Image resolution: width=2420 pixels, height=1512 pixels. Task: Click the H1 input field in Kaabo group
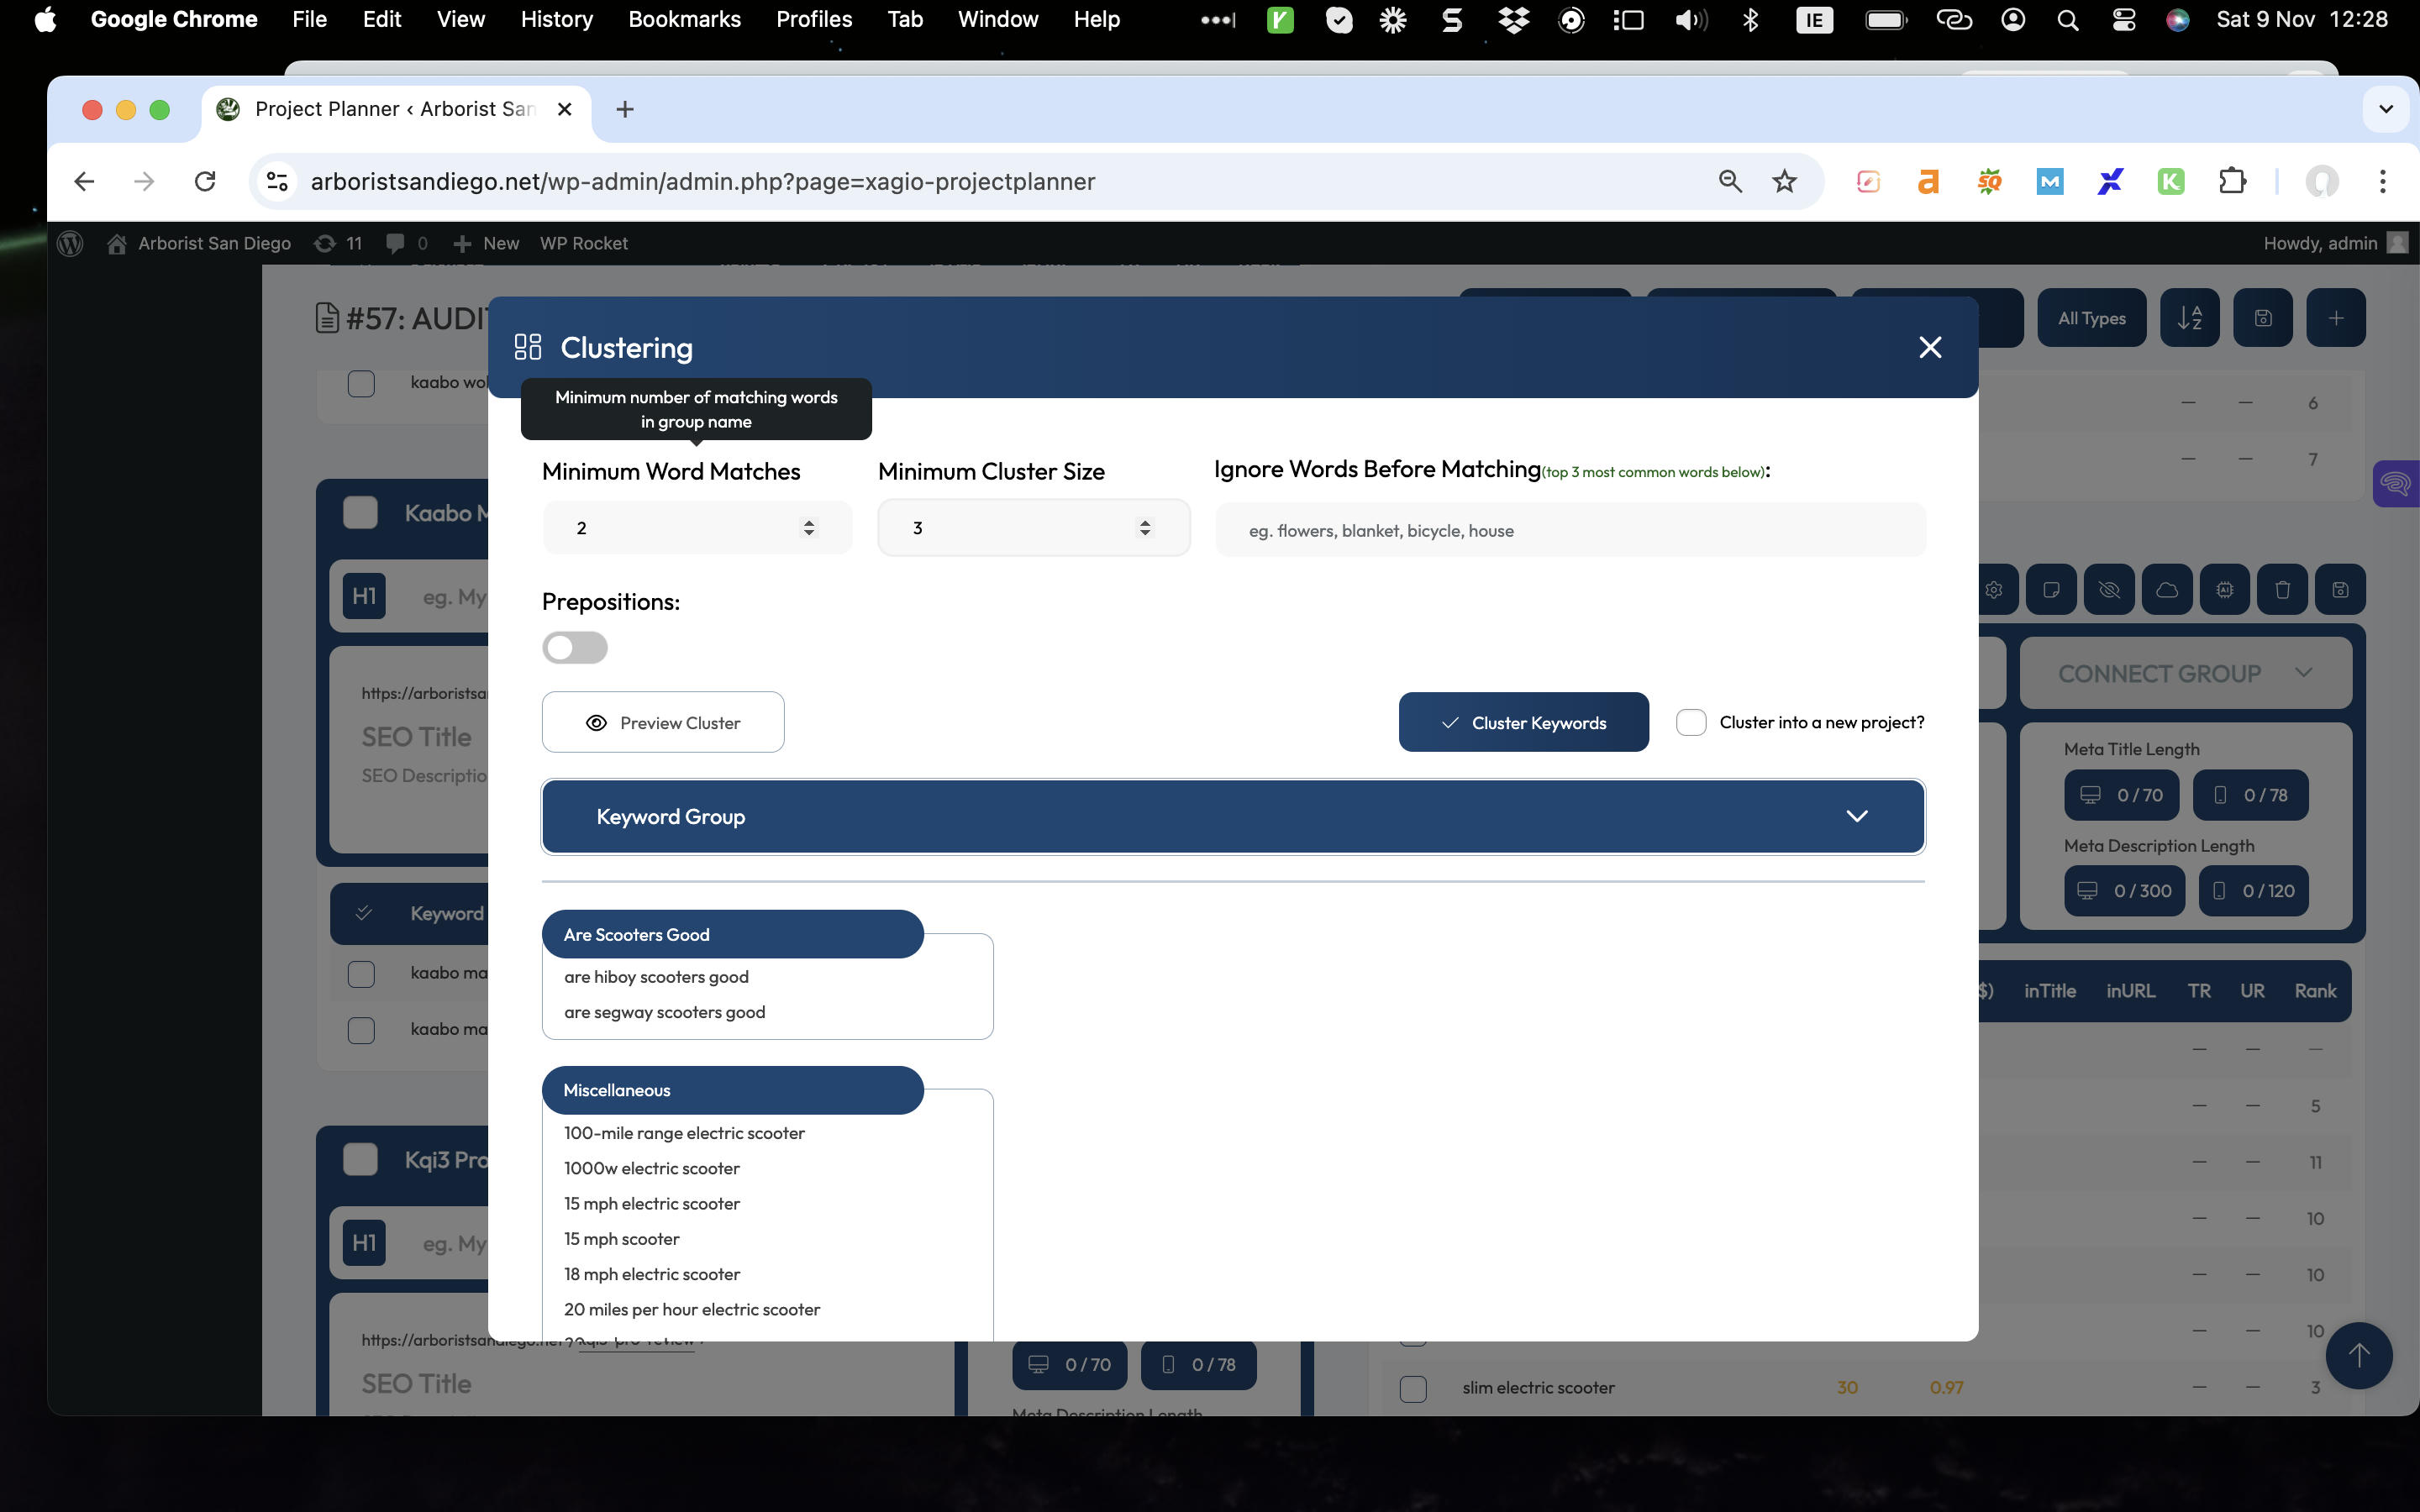(x=455, y=597)
